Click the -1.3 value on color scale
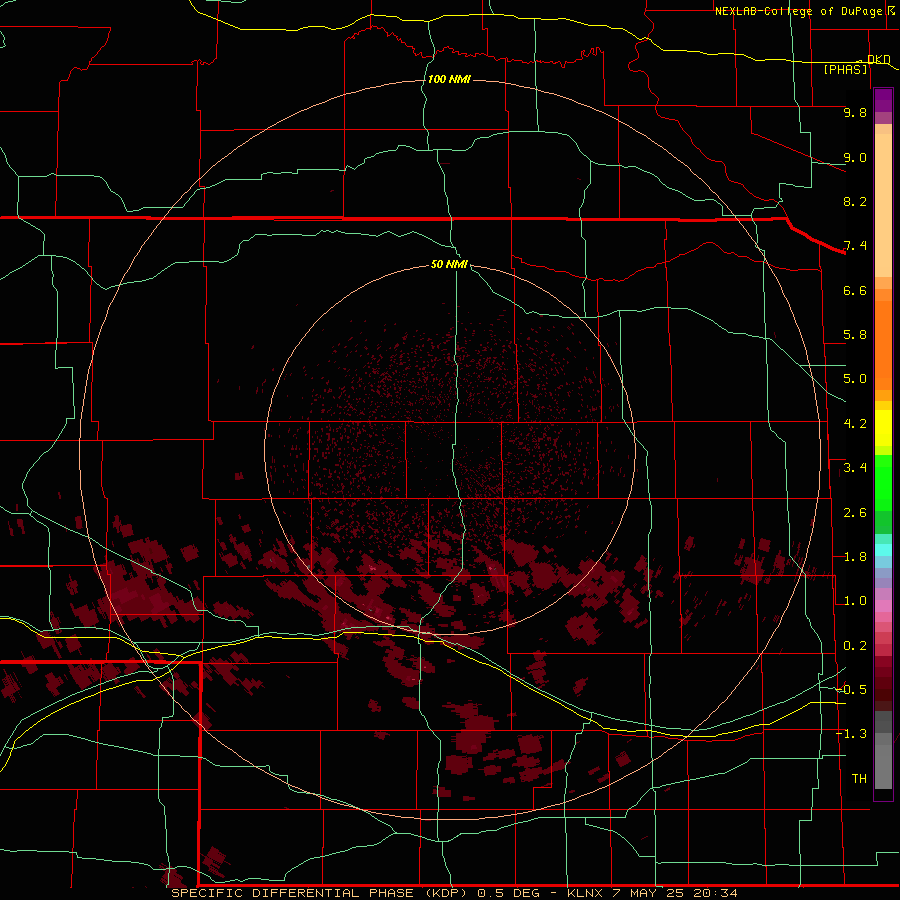This screenshot has height=900, width=900. tap(851, 734)
